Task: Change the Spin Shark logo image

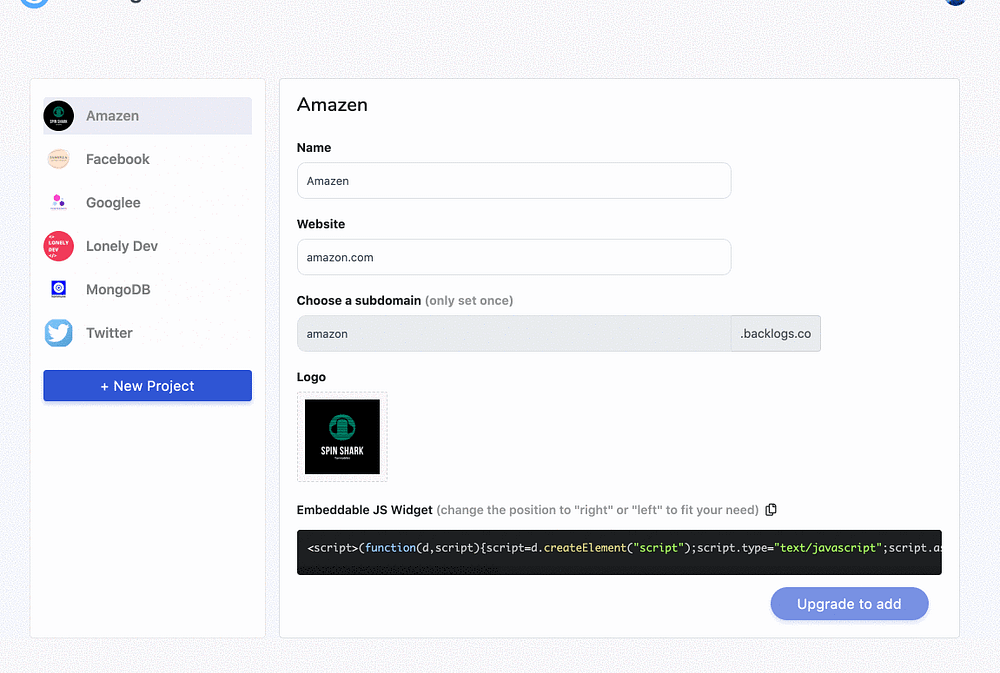Action: 342,437
